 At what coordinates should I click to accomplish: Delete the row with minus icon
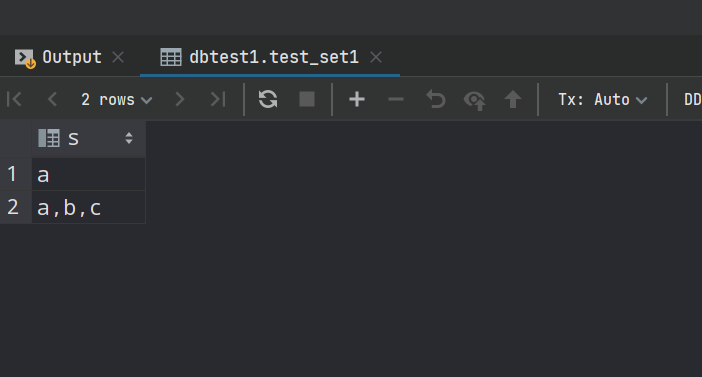pos(396,99)
